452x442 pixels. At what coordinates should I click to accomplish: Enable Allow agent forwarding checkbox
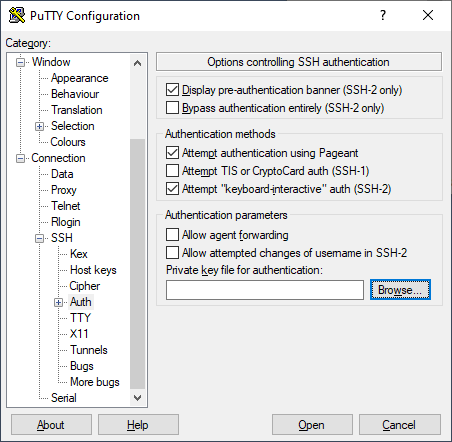tap(172, 235)
